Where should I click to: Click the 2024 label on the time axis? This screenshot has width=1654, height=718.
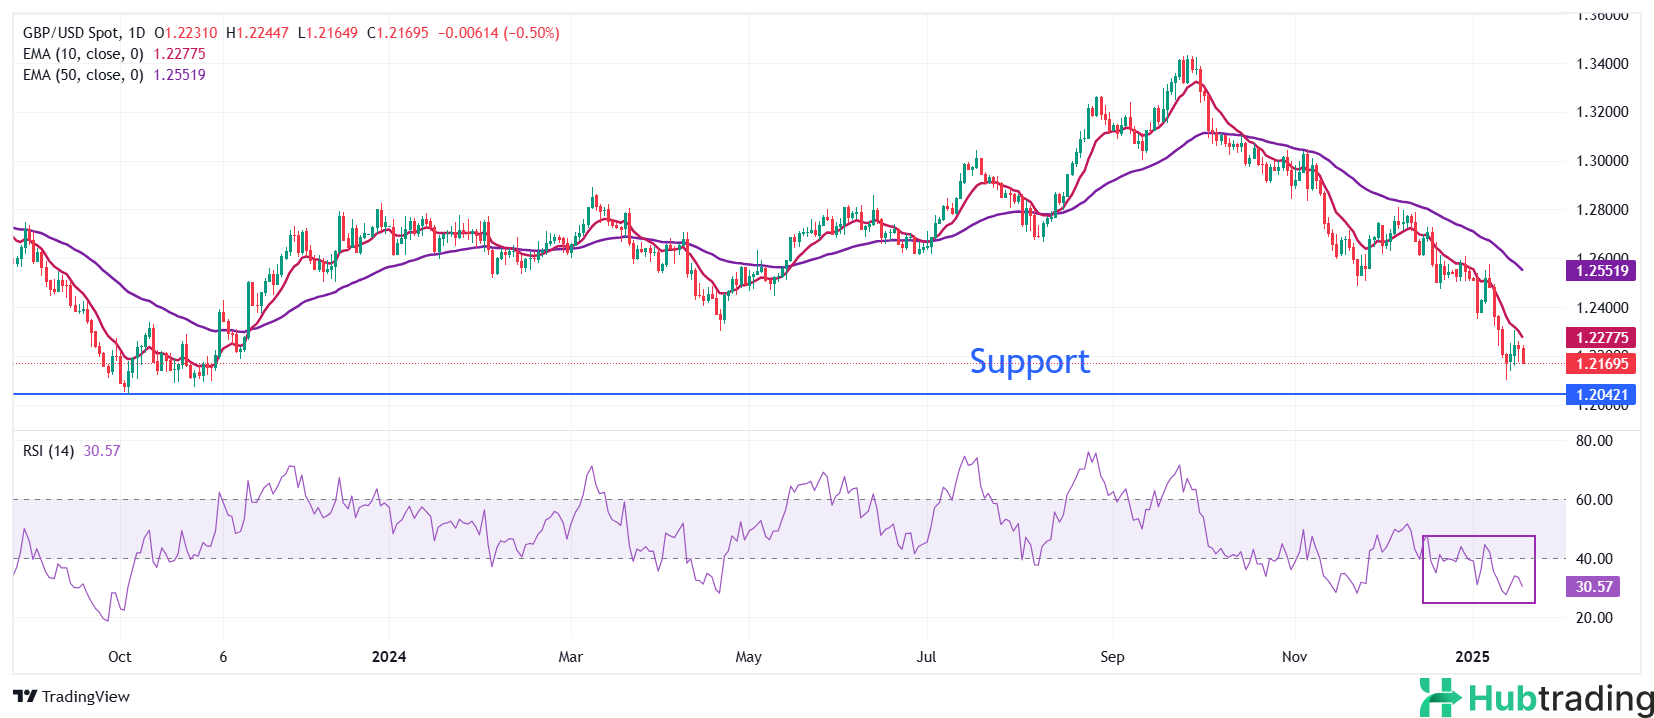pyautogui.click(x=388, y=657)
